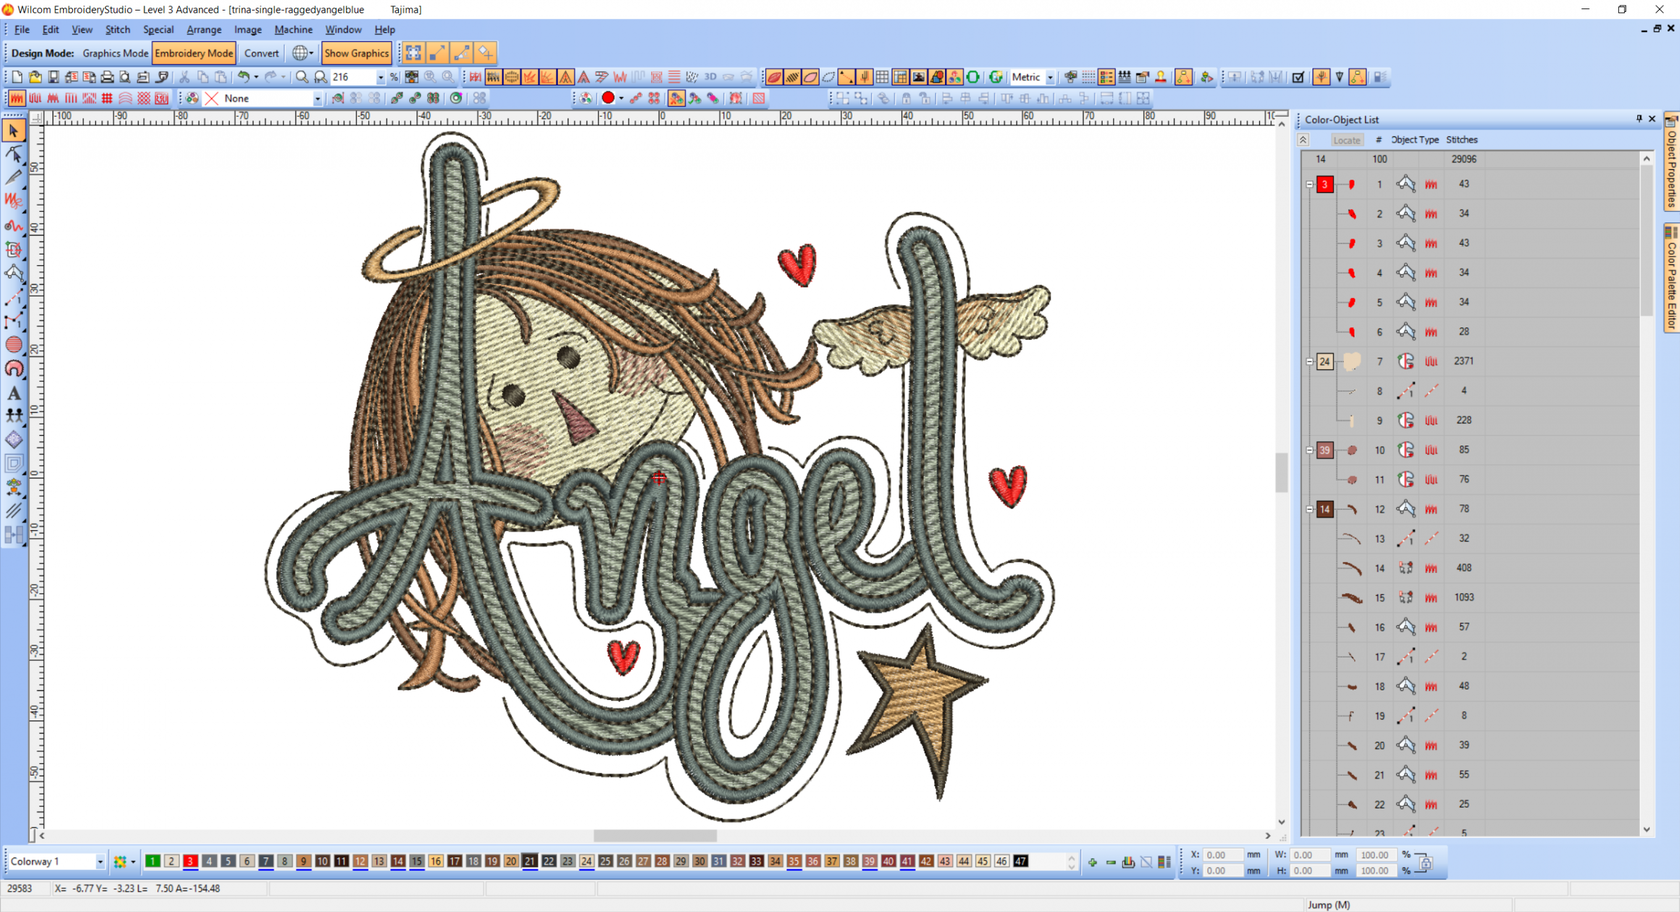1680x912 pixels.
Task: Switch to Graphics Mode
Action: (115, 53)
